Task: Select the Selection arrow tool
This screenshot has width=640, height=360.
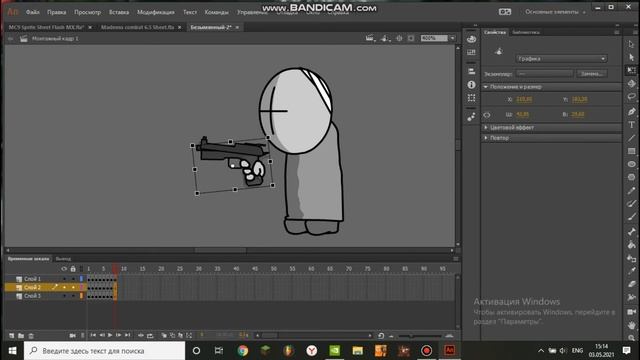Action: (631, 44)
